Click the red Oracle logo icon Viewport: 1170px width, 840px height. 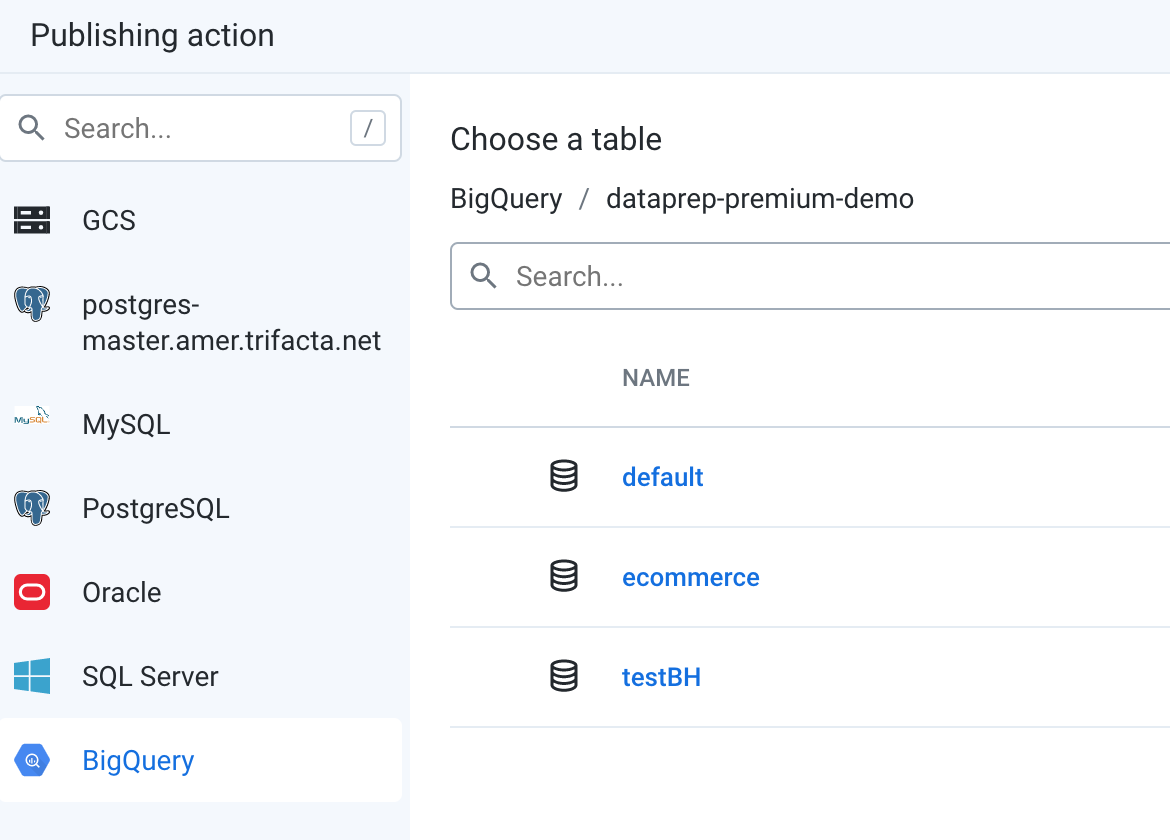pos(32,592)
